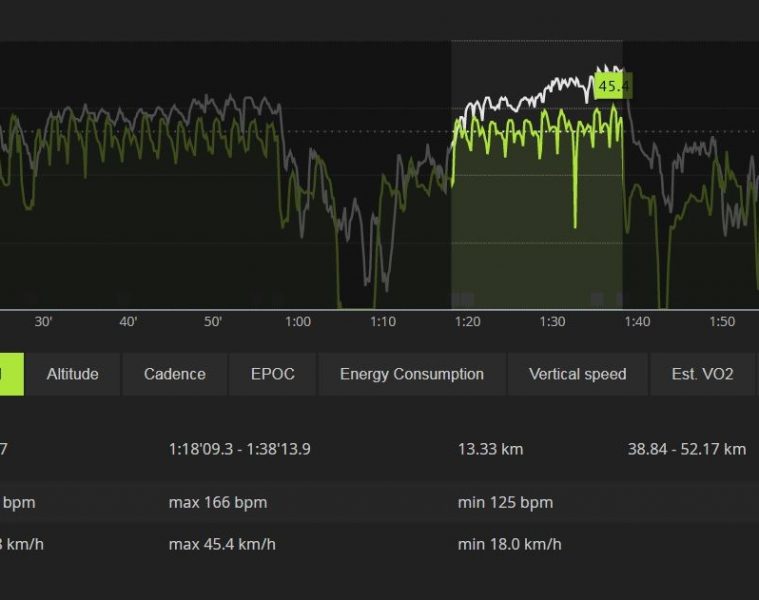Click the max 45.4 km/h statistic
This screenshot has height=600, width=759.
pyautogui.click(x=222, y=544)
